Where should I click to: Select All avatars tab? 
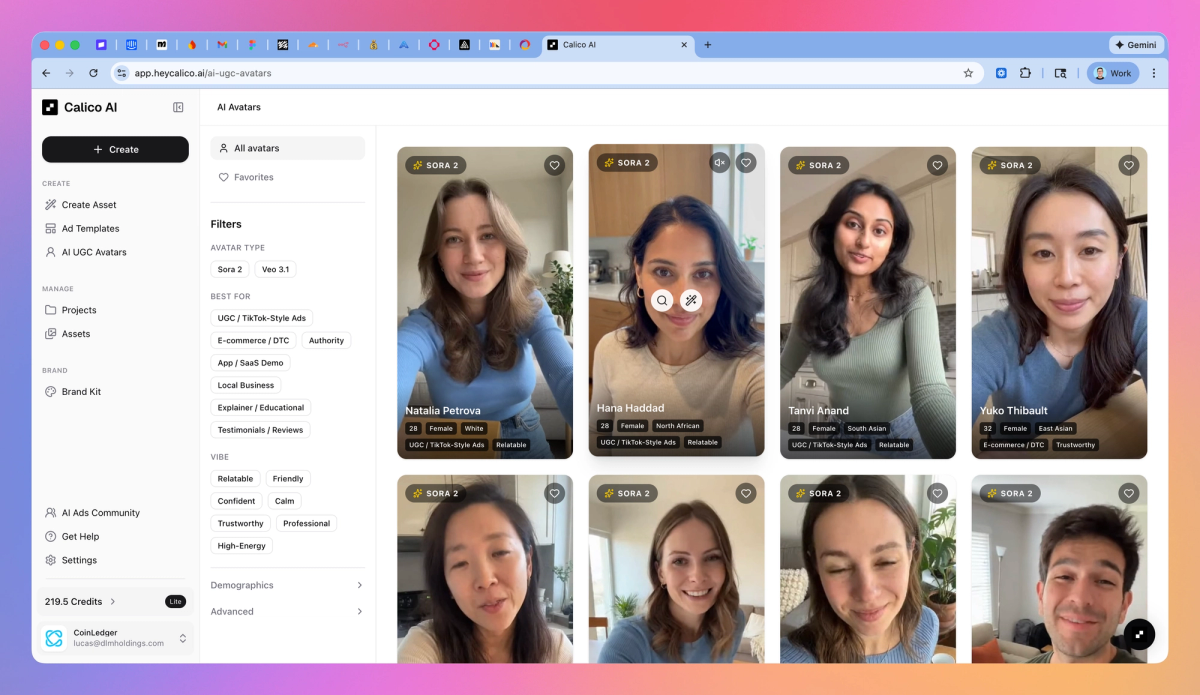(288, 148)
